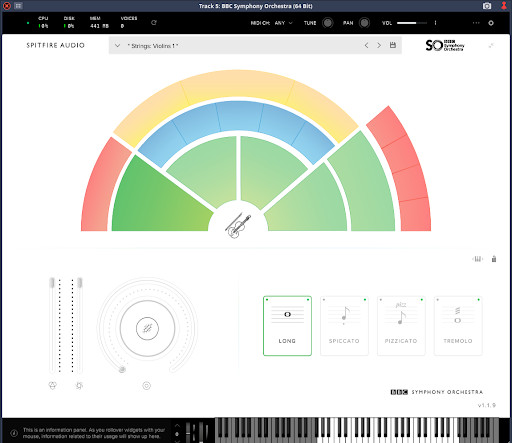Click the violin icon at chart center
This screenshot has height=443, width=512.
(x=238, y=225)
